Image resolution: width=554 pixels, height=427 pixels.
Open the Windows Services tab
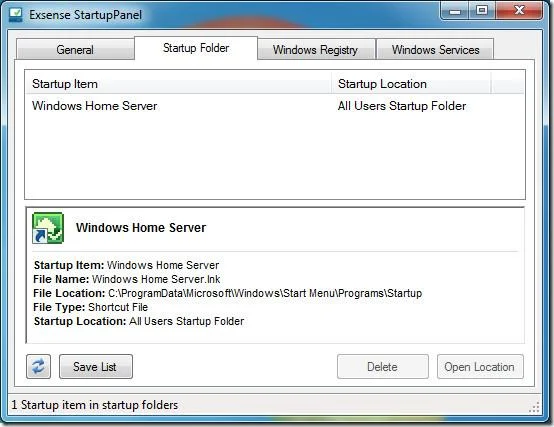click(x=435, y=49)
